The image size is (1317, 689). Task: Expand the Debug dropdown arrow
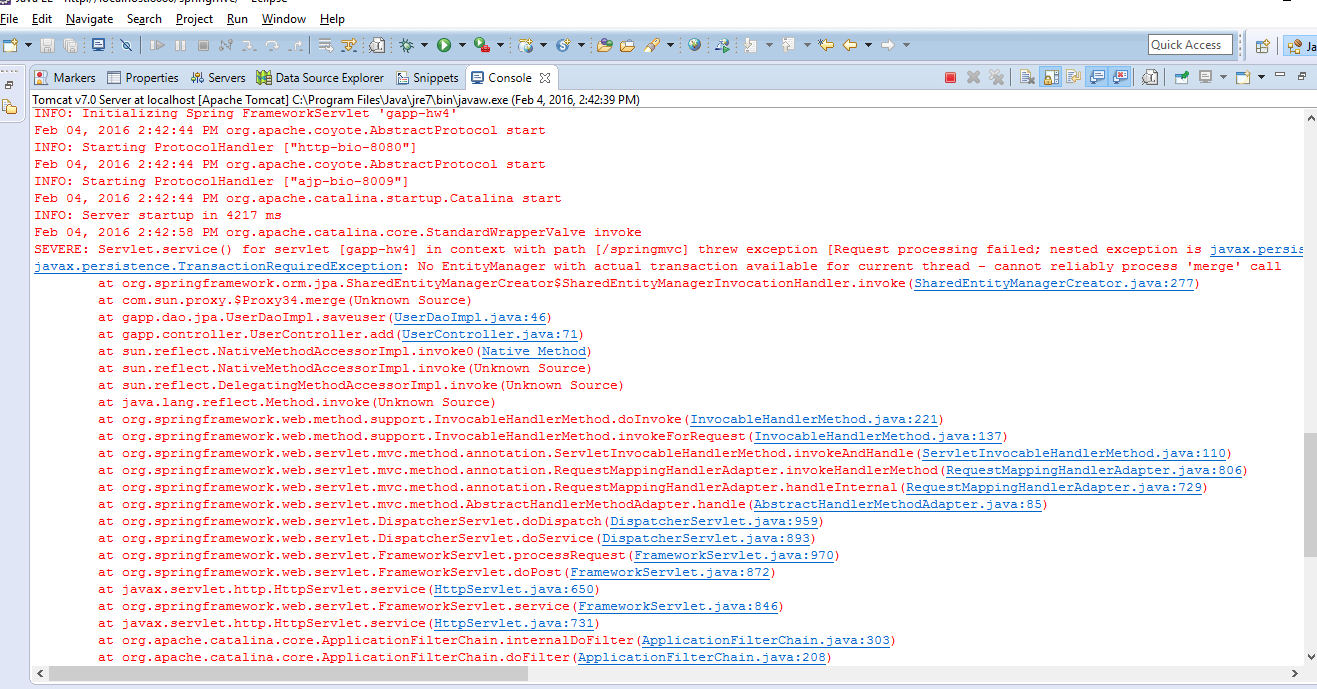tap(424, 45)
